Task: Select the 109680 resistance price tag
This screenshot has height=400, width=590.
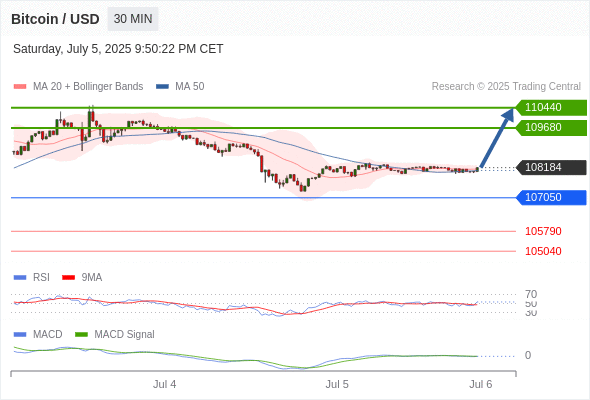Action: [551, 128]
